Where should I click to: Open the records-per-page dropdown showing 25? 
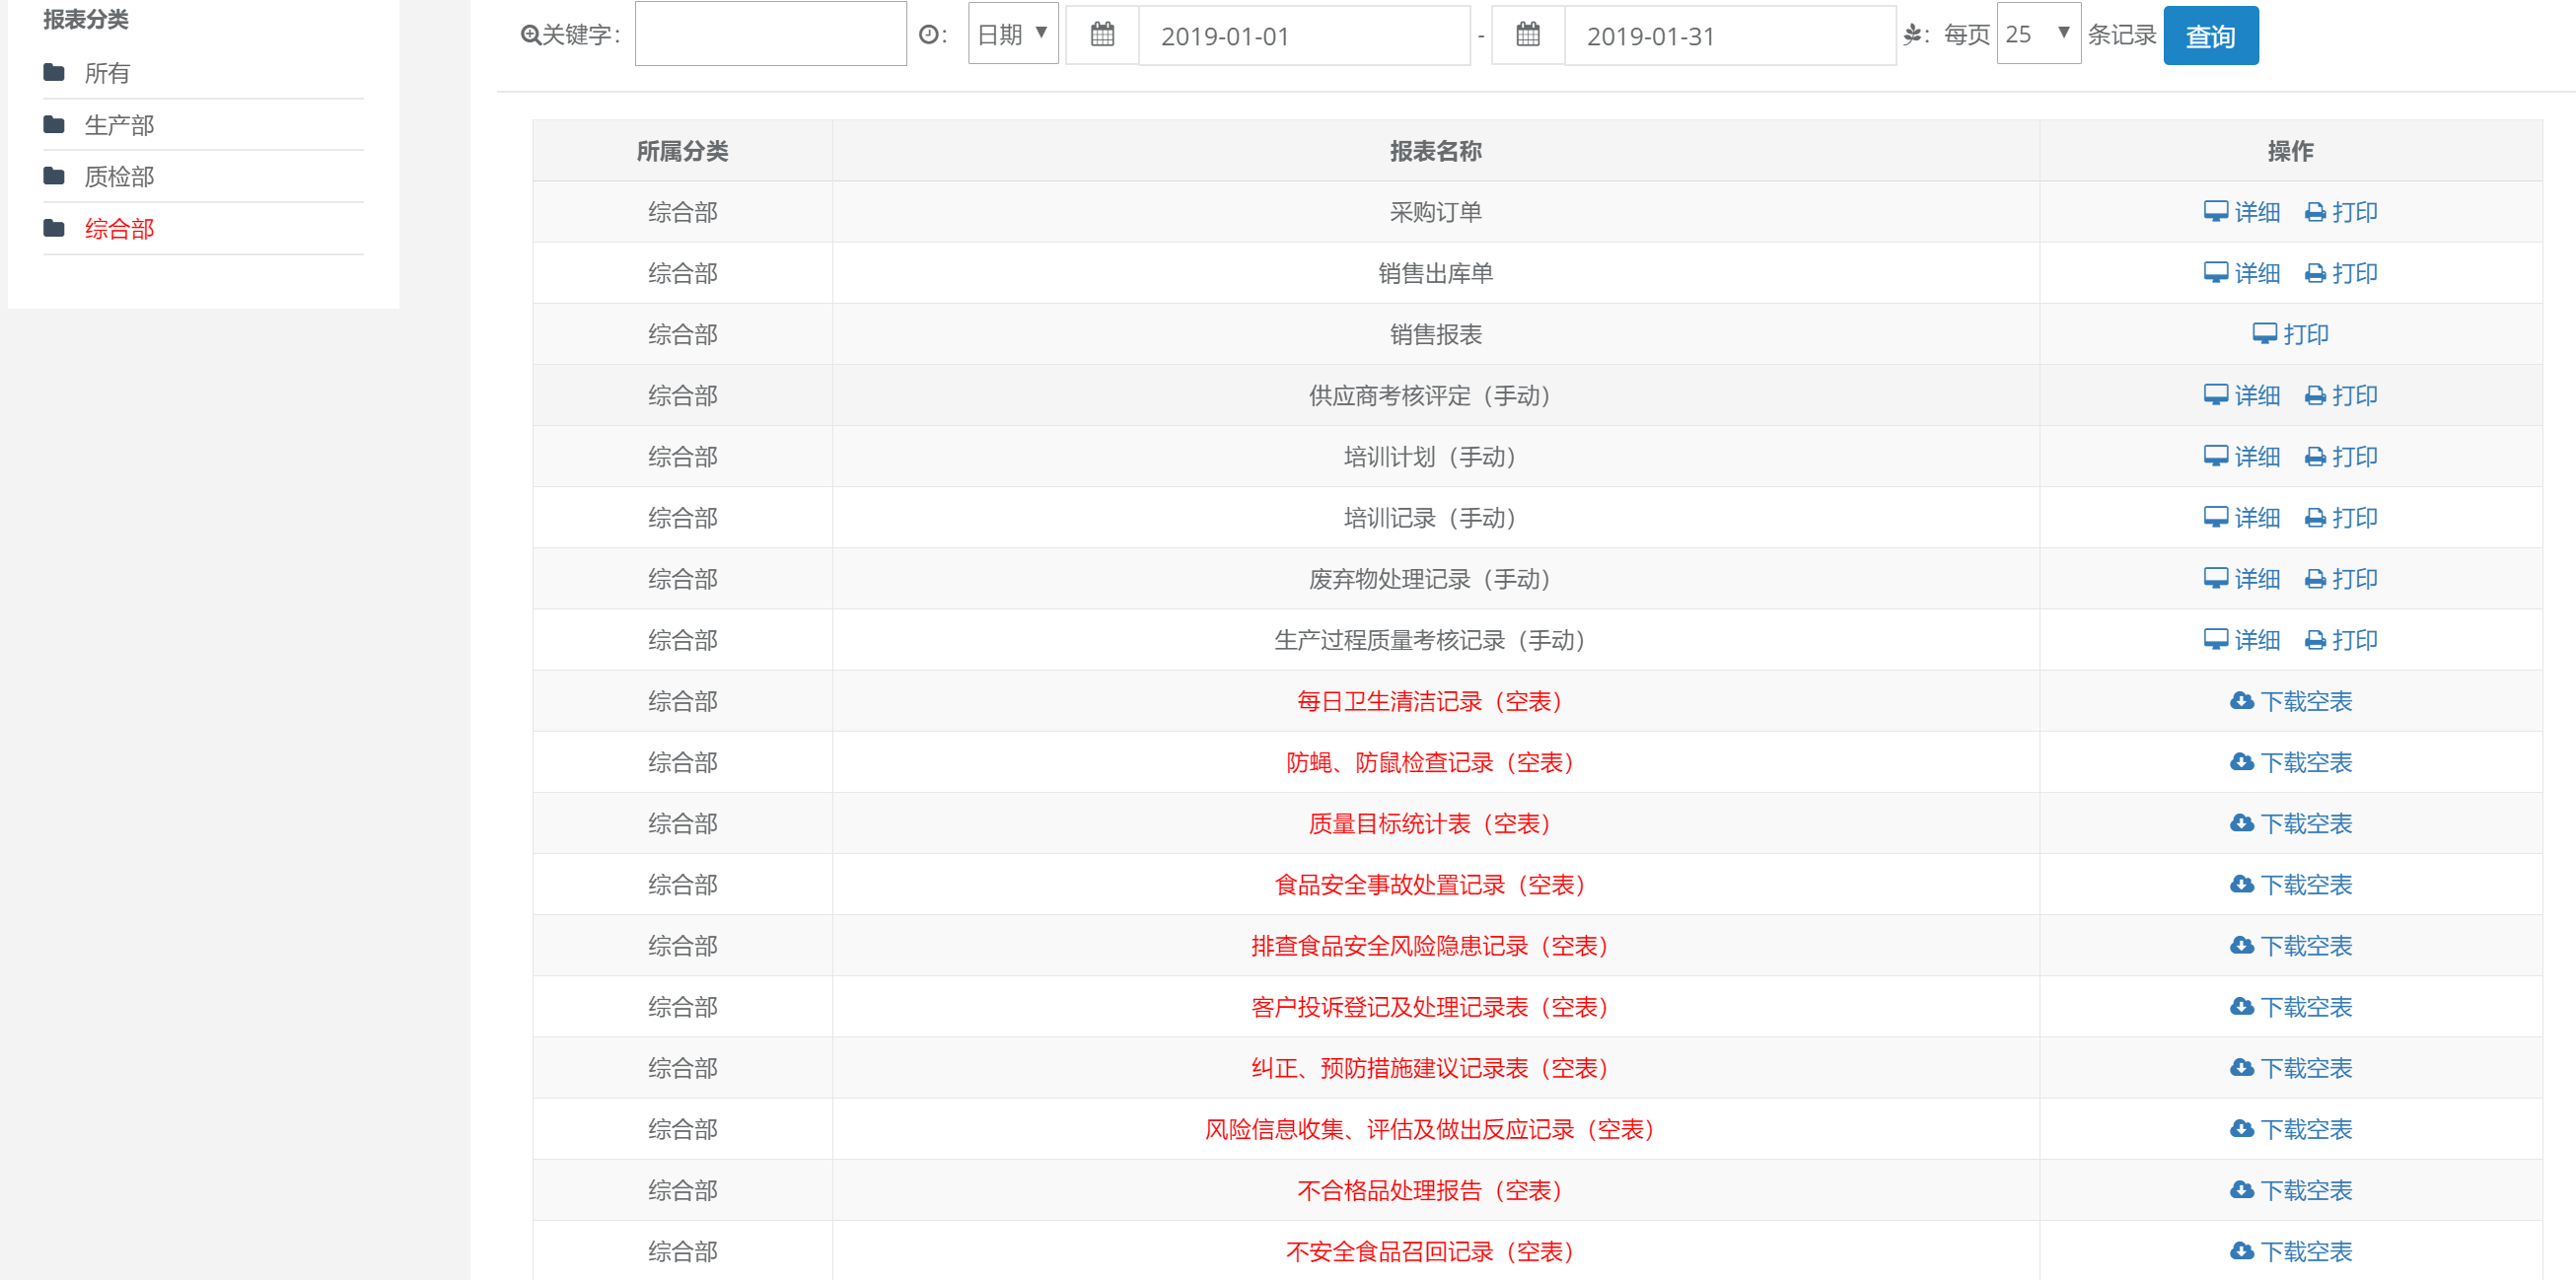point(2038,35)
